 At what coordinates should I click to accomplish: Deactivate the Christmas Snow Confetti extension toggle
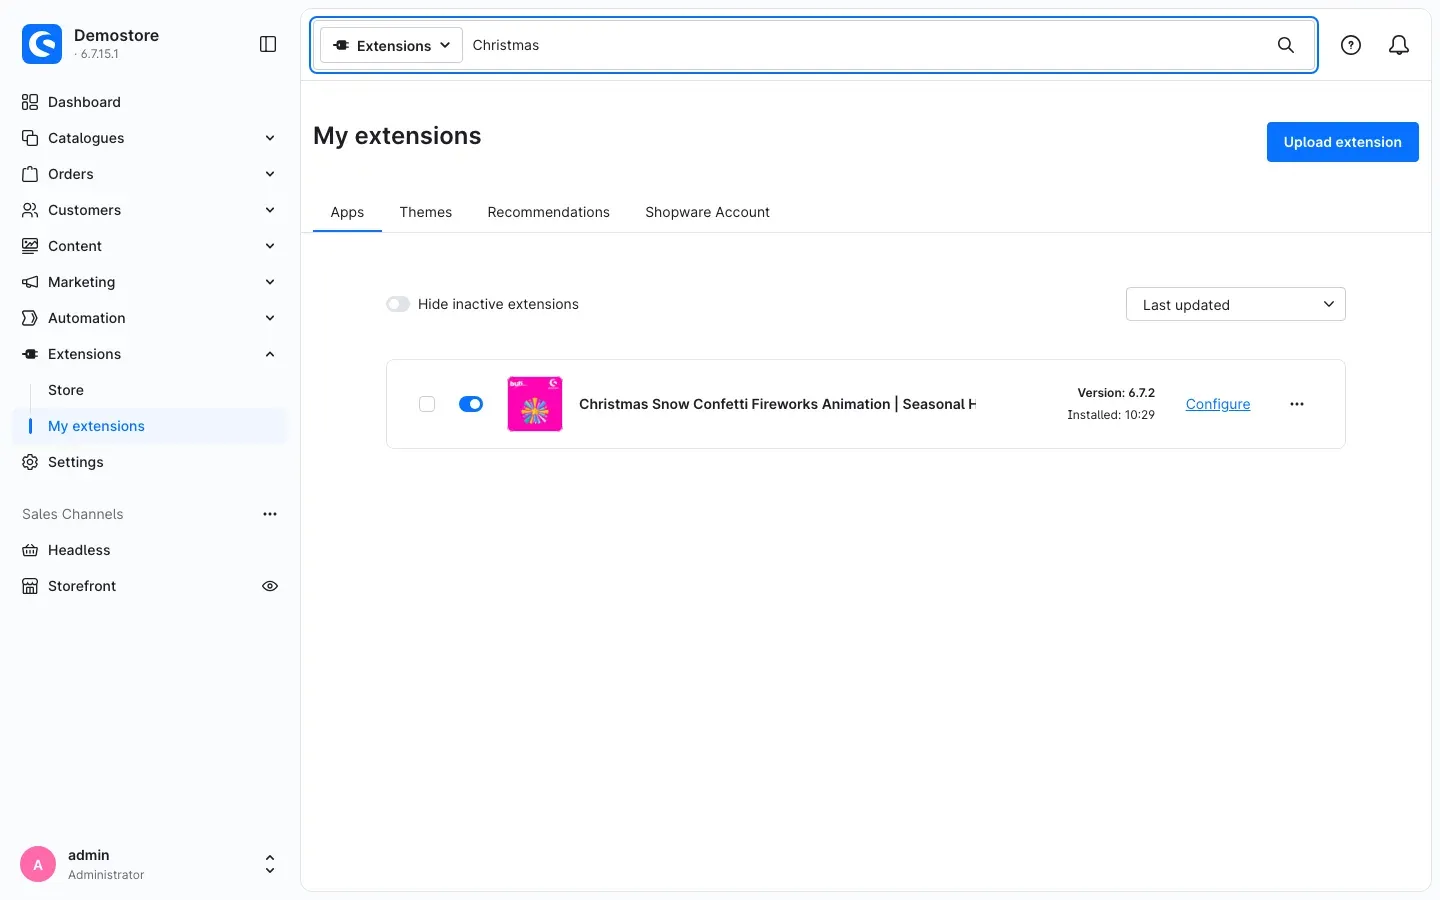[x=471, y=404]
